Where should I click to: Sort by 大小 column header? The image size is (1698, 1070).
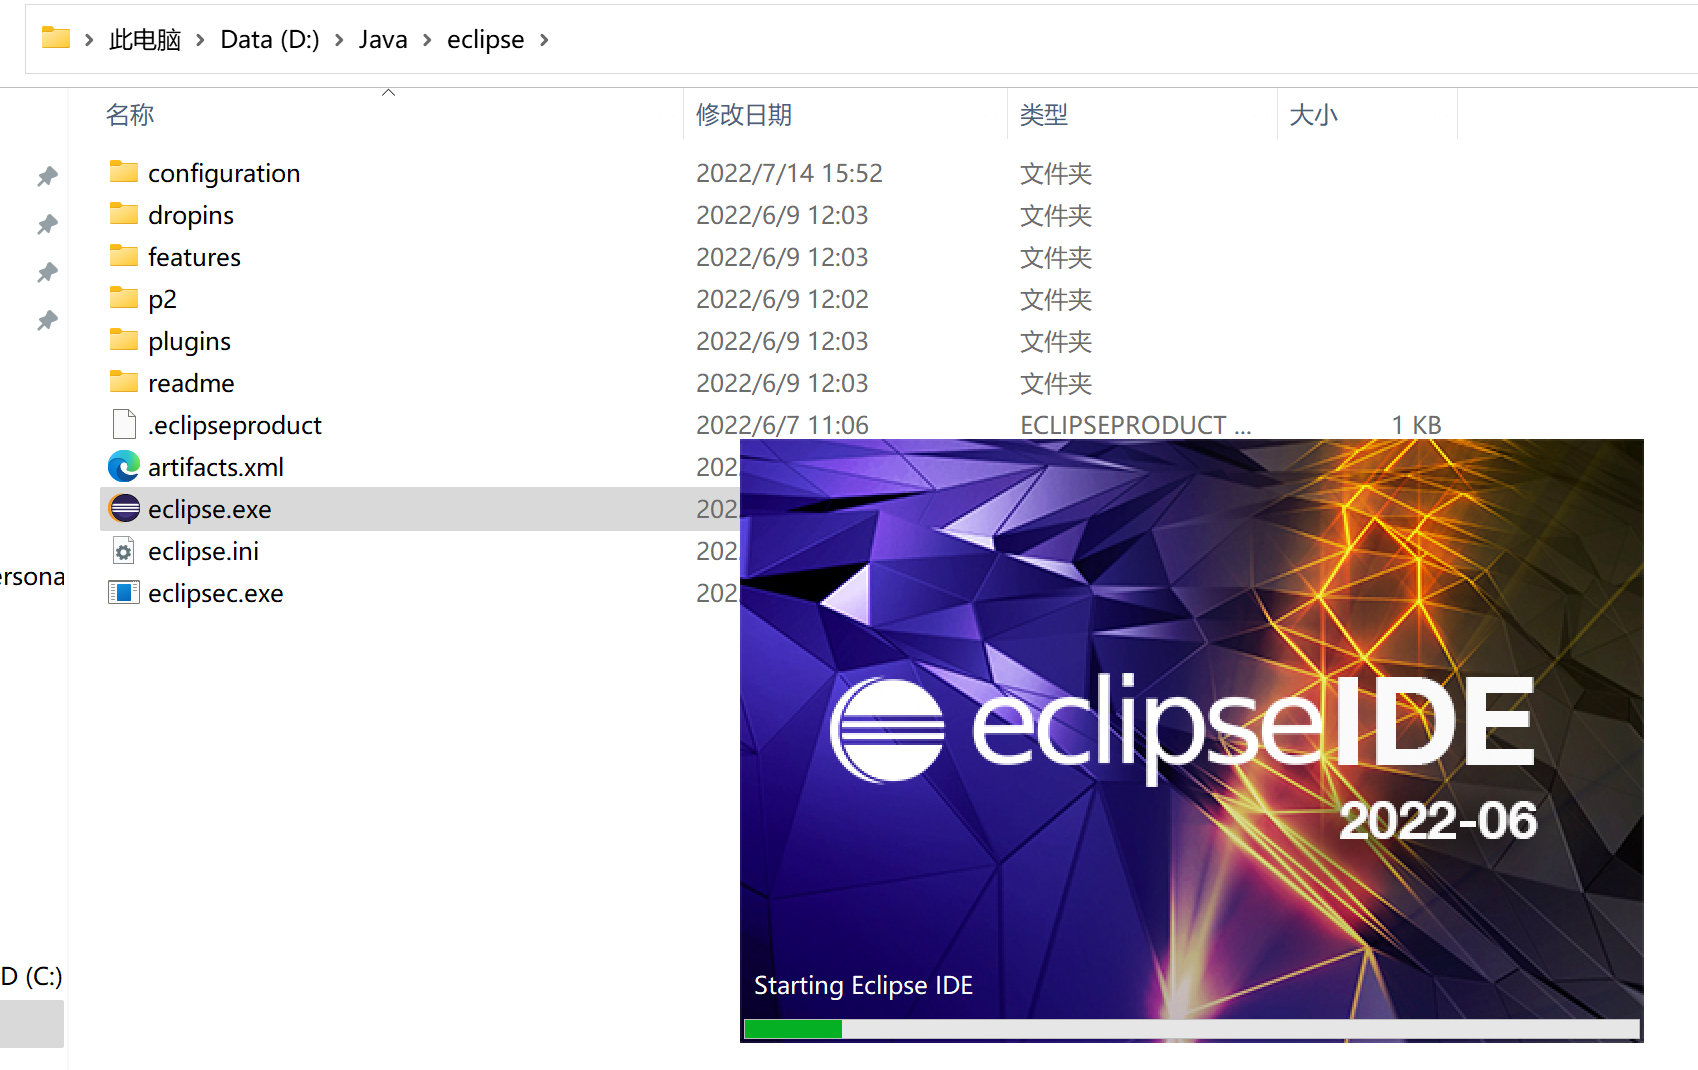coord(1314,115)
